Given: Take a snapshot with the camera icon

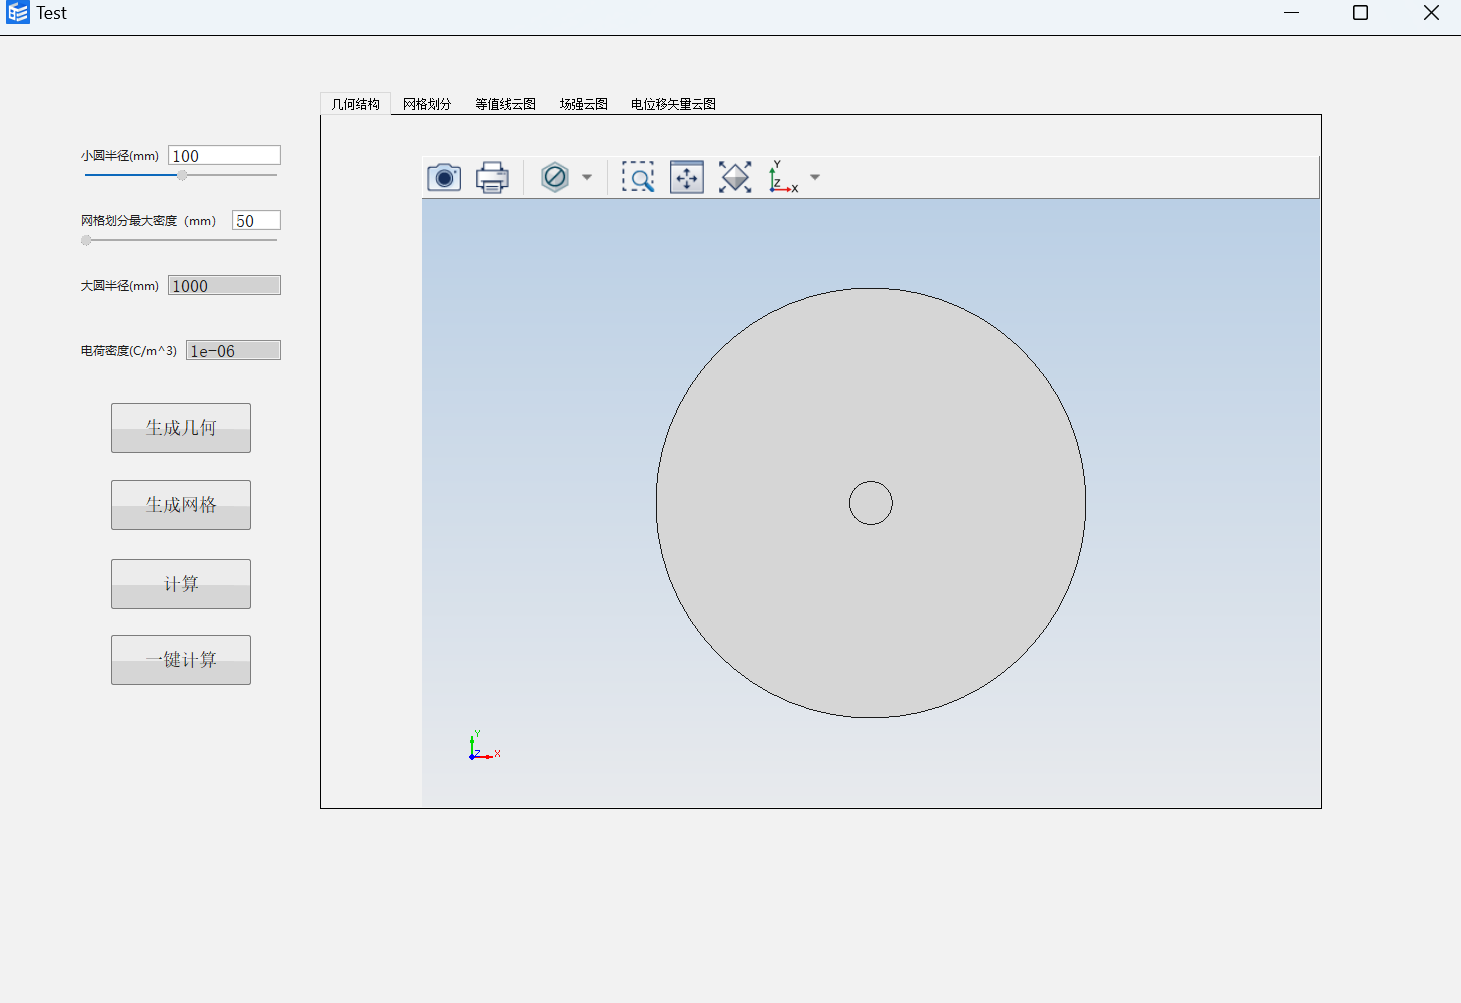Looking at the screenshot, I should pyautogui.click(x=444, y=178).
